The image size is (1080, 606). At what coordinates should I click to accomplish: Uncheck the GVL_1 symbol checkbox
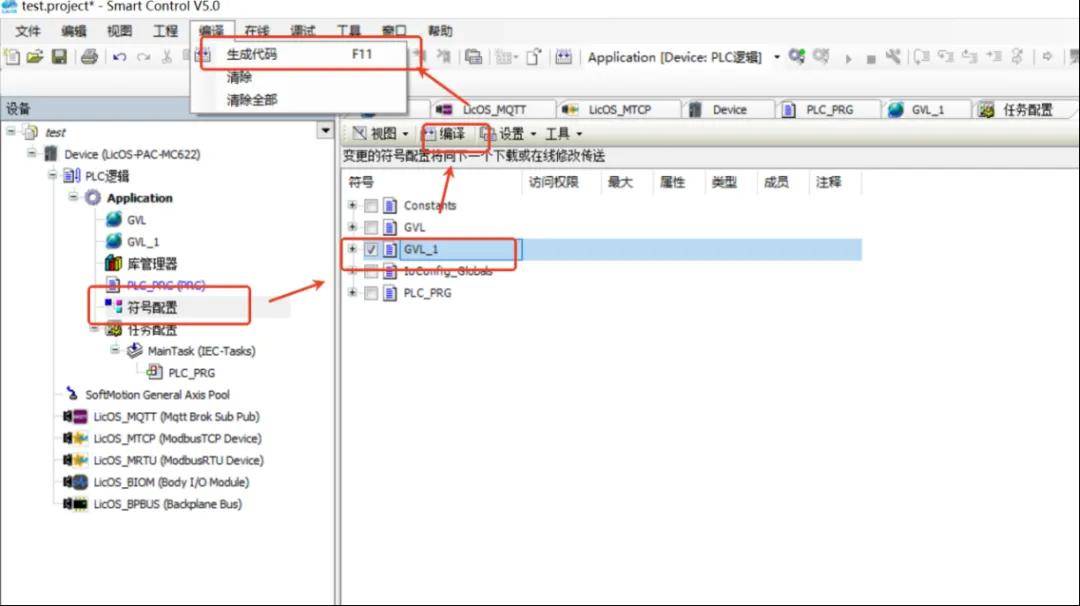[371, 249]
